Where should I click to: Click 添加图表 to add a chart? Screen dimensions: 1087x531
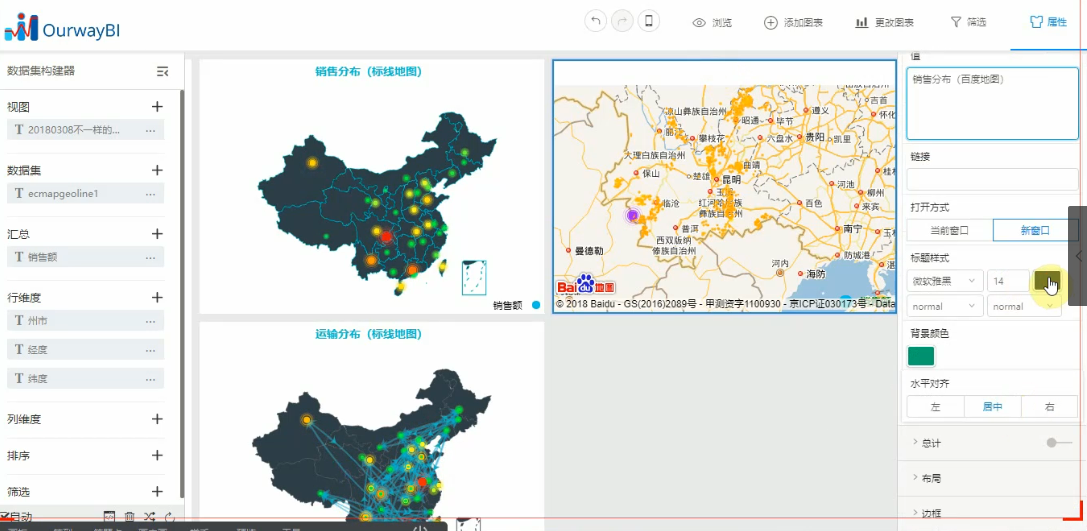[793, 22]
